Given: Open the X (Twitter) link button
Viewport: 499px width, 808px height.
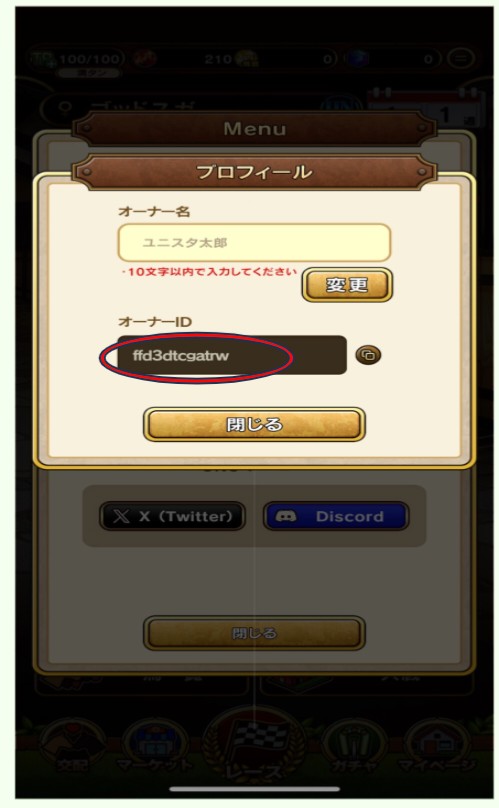Looking at the screenshot, I should click(x=172, y=516).
